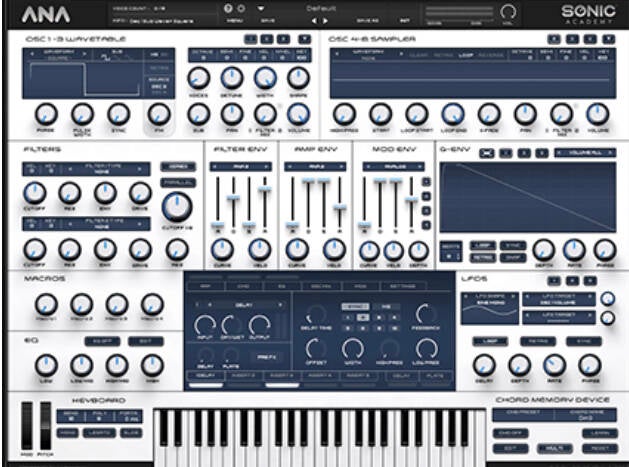The width and height of the screenshot is (629, 467).
Task: Click inside the G-ENV envelope graph
Action: click(x=528, y=197)
